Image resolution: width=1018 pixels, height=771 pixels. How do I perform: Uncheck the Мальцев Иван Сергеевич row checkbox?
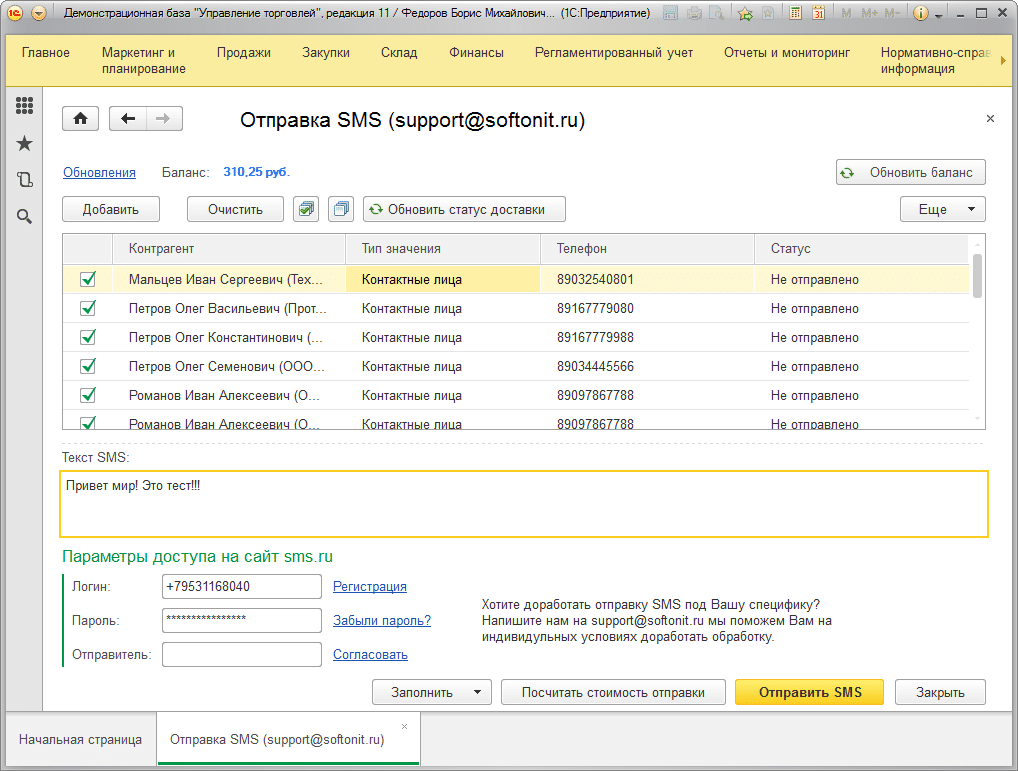click(88, 280)
